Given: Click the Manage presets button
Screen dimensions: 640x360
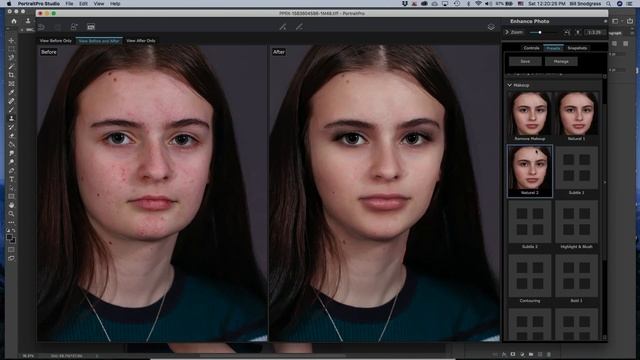Looking at the screenshot, I should click(x=561, y=61).
